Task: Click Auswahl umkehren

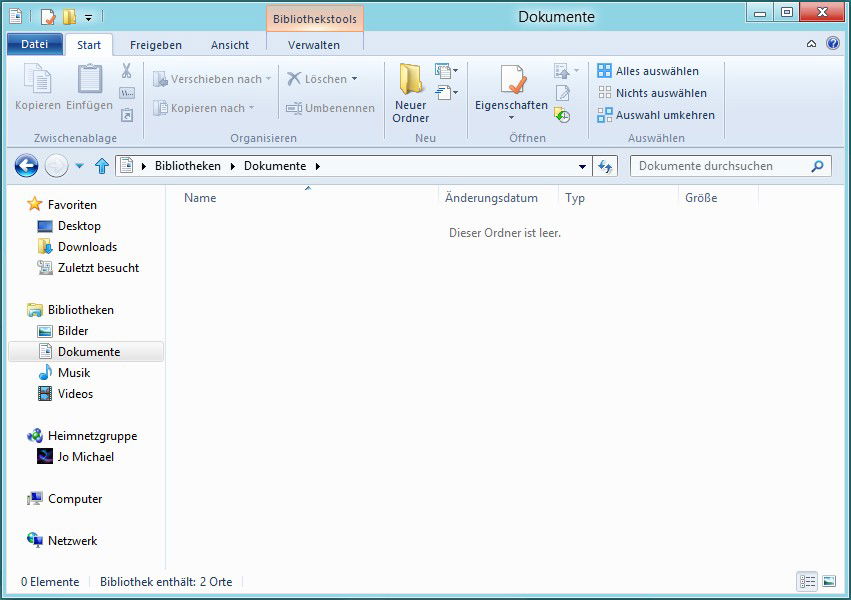Action: pyautogui.click(x=656, y=115)
